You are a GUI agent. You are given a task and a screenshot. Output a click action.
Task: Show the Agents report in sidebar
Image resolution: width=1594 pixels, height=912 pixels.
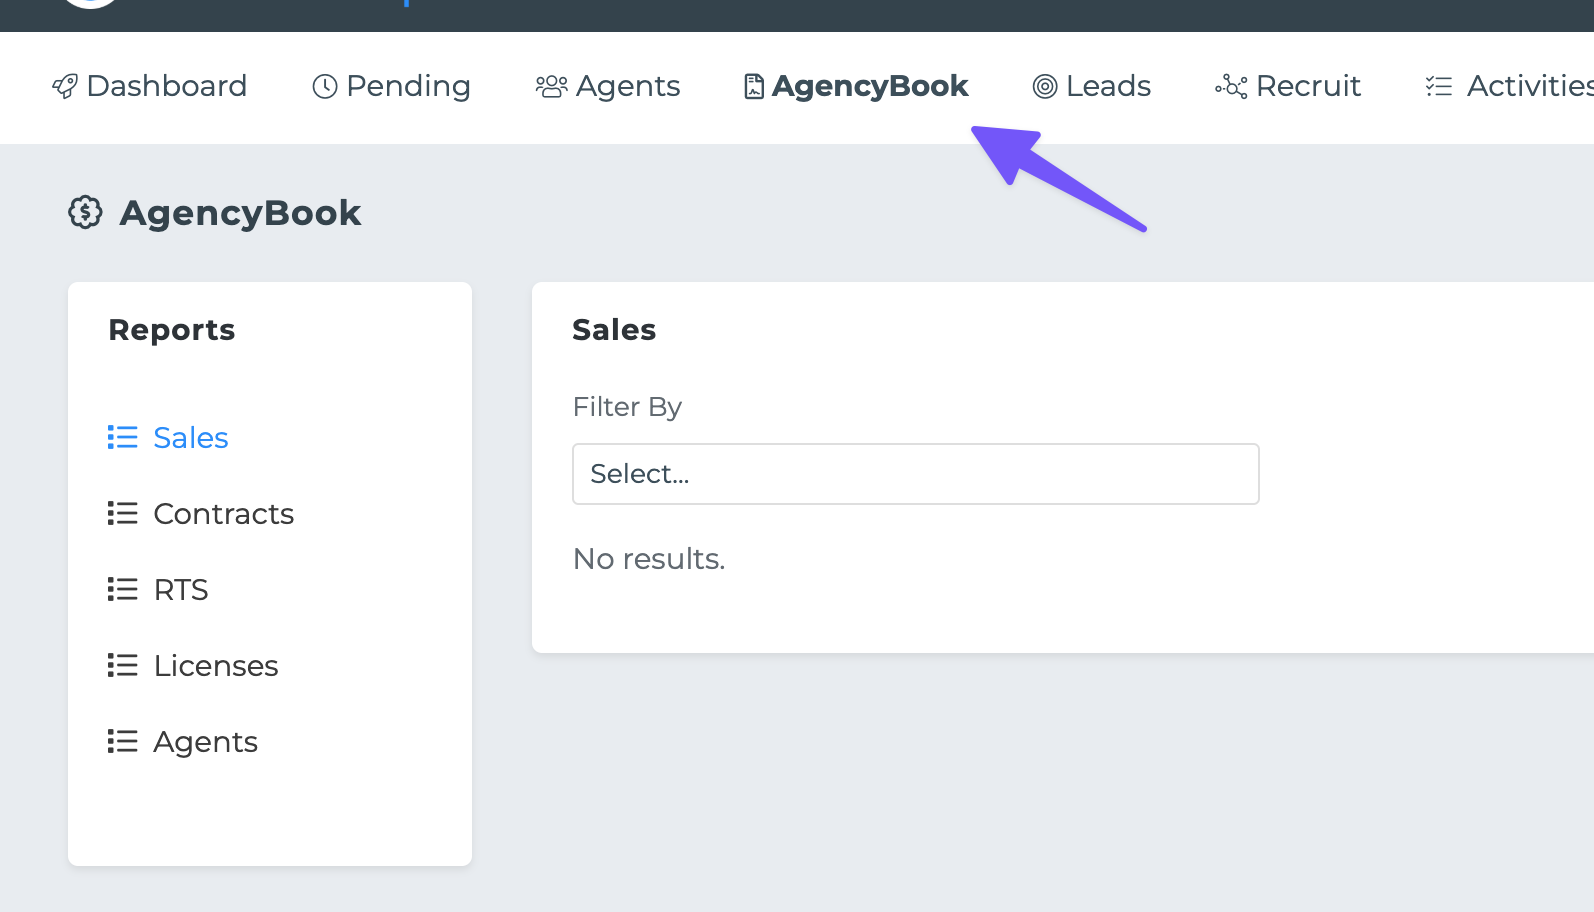205,742
